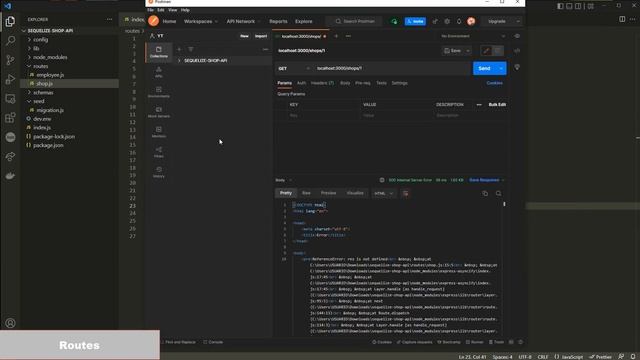Open GET method dropdown
Viewport: 640px width, 360px height.
tap(294, 69)
